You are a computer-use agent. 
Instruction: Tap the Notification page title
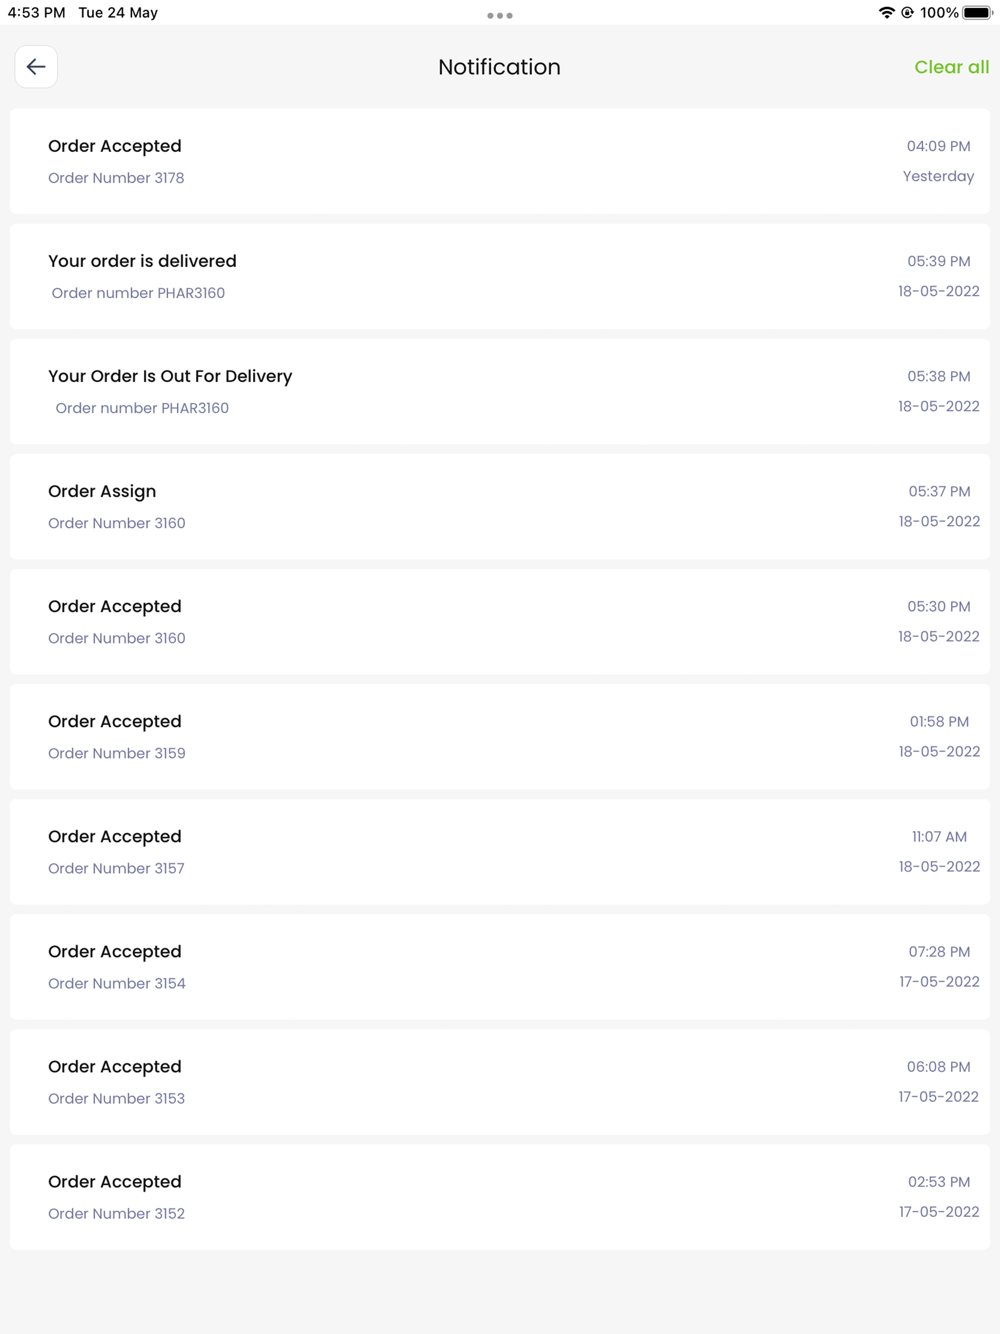499,67
